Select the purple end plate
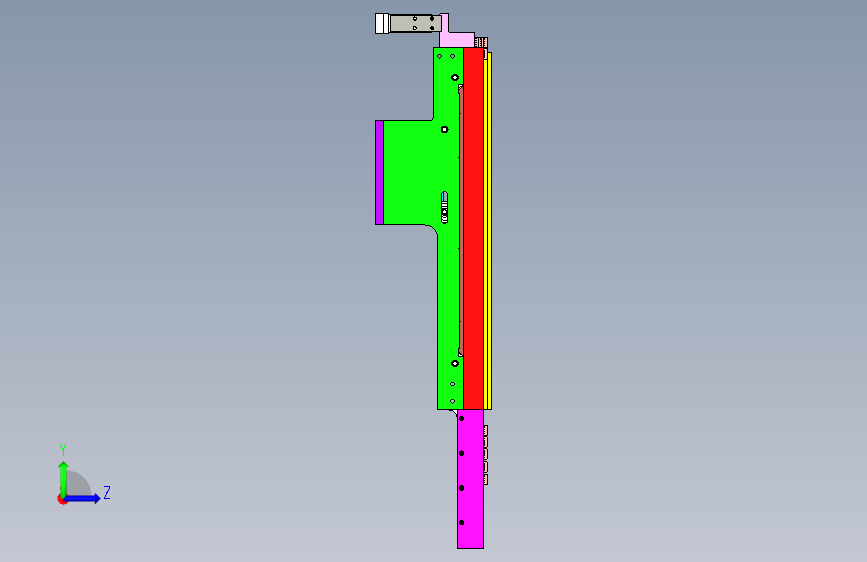The height and width of the screenshot is (562, 867). point(379,173)
